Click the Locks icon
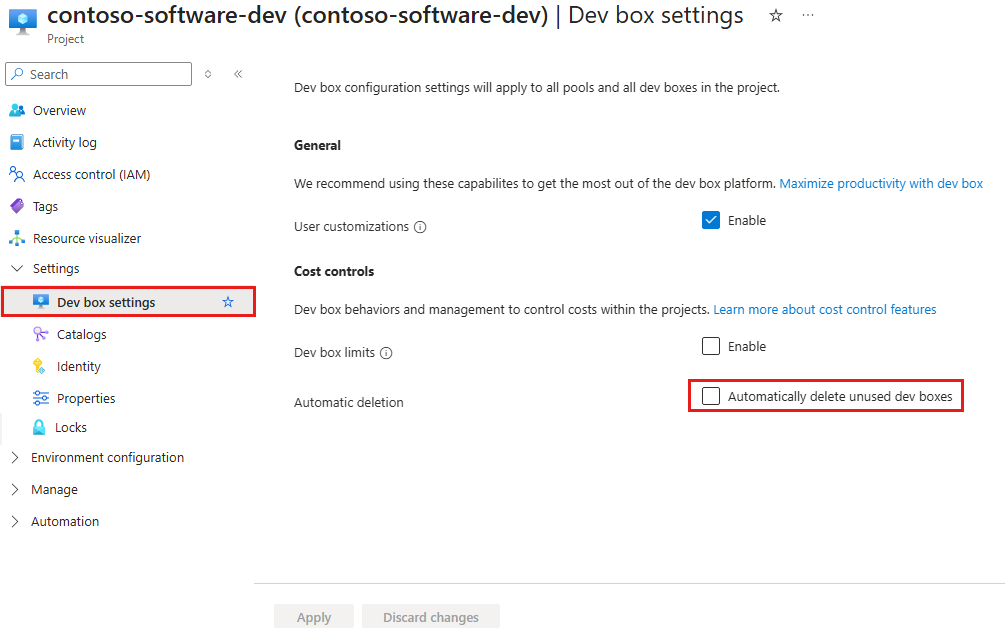The height and width of the screenshot is (634, 1005). (40, 427)
